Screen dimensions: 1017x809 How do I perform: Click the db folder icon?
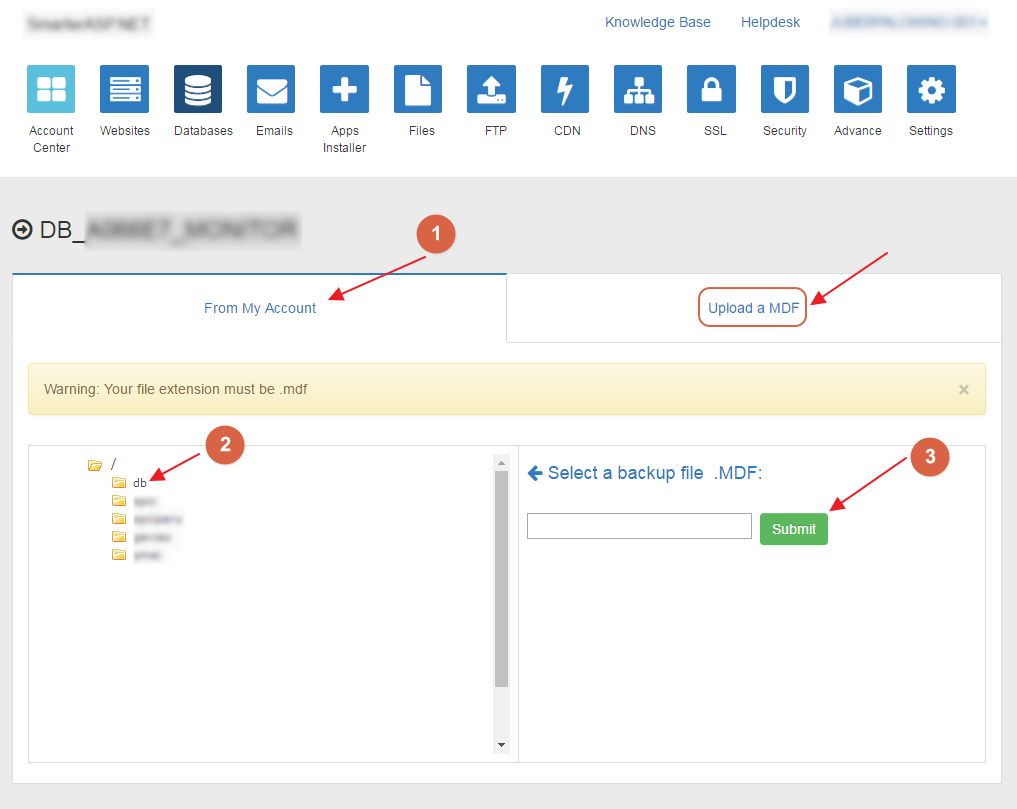(119, 482)
